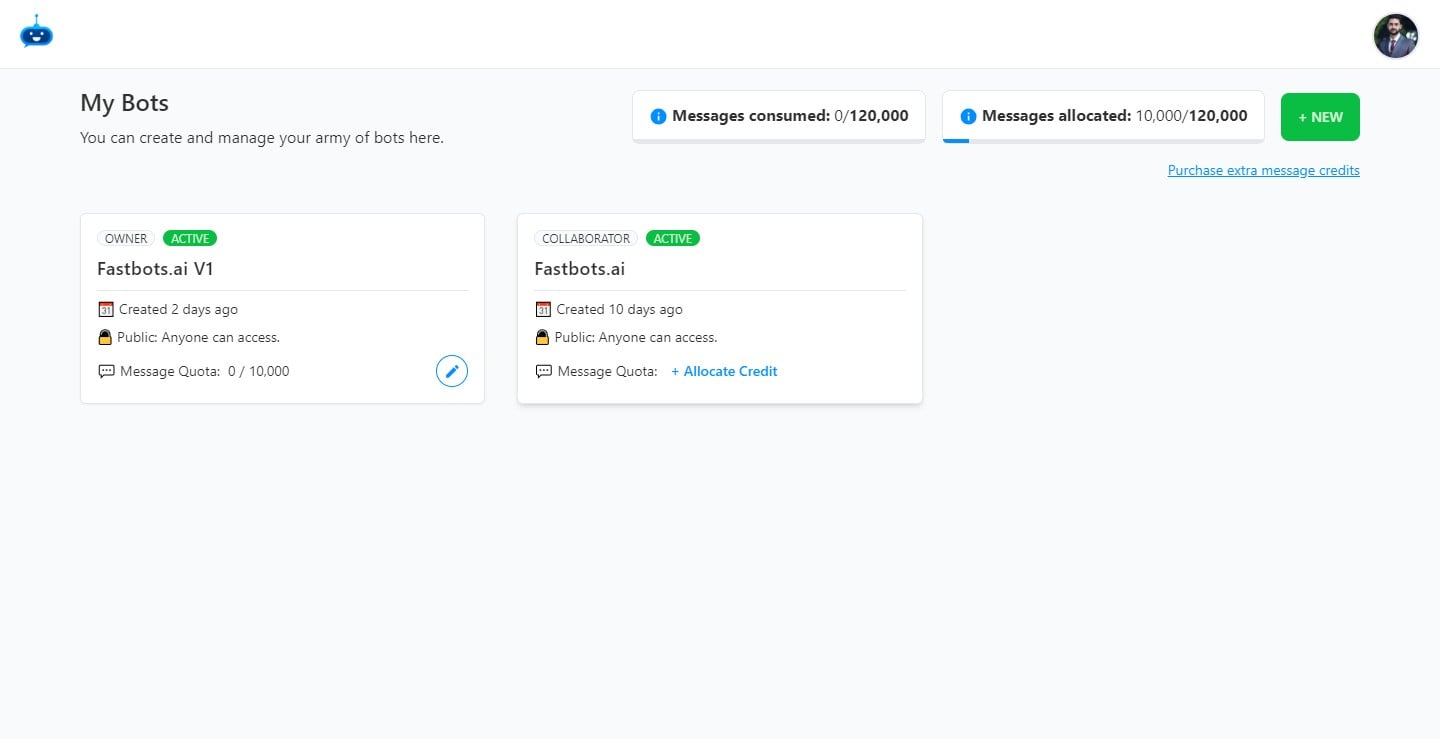Open the Fastbots.ai V1 bot title
The height and width of the screenshot is (739, 1440).
point(155,268)
